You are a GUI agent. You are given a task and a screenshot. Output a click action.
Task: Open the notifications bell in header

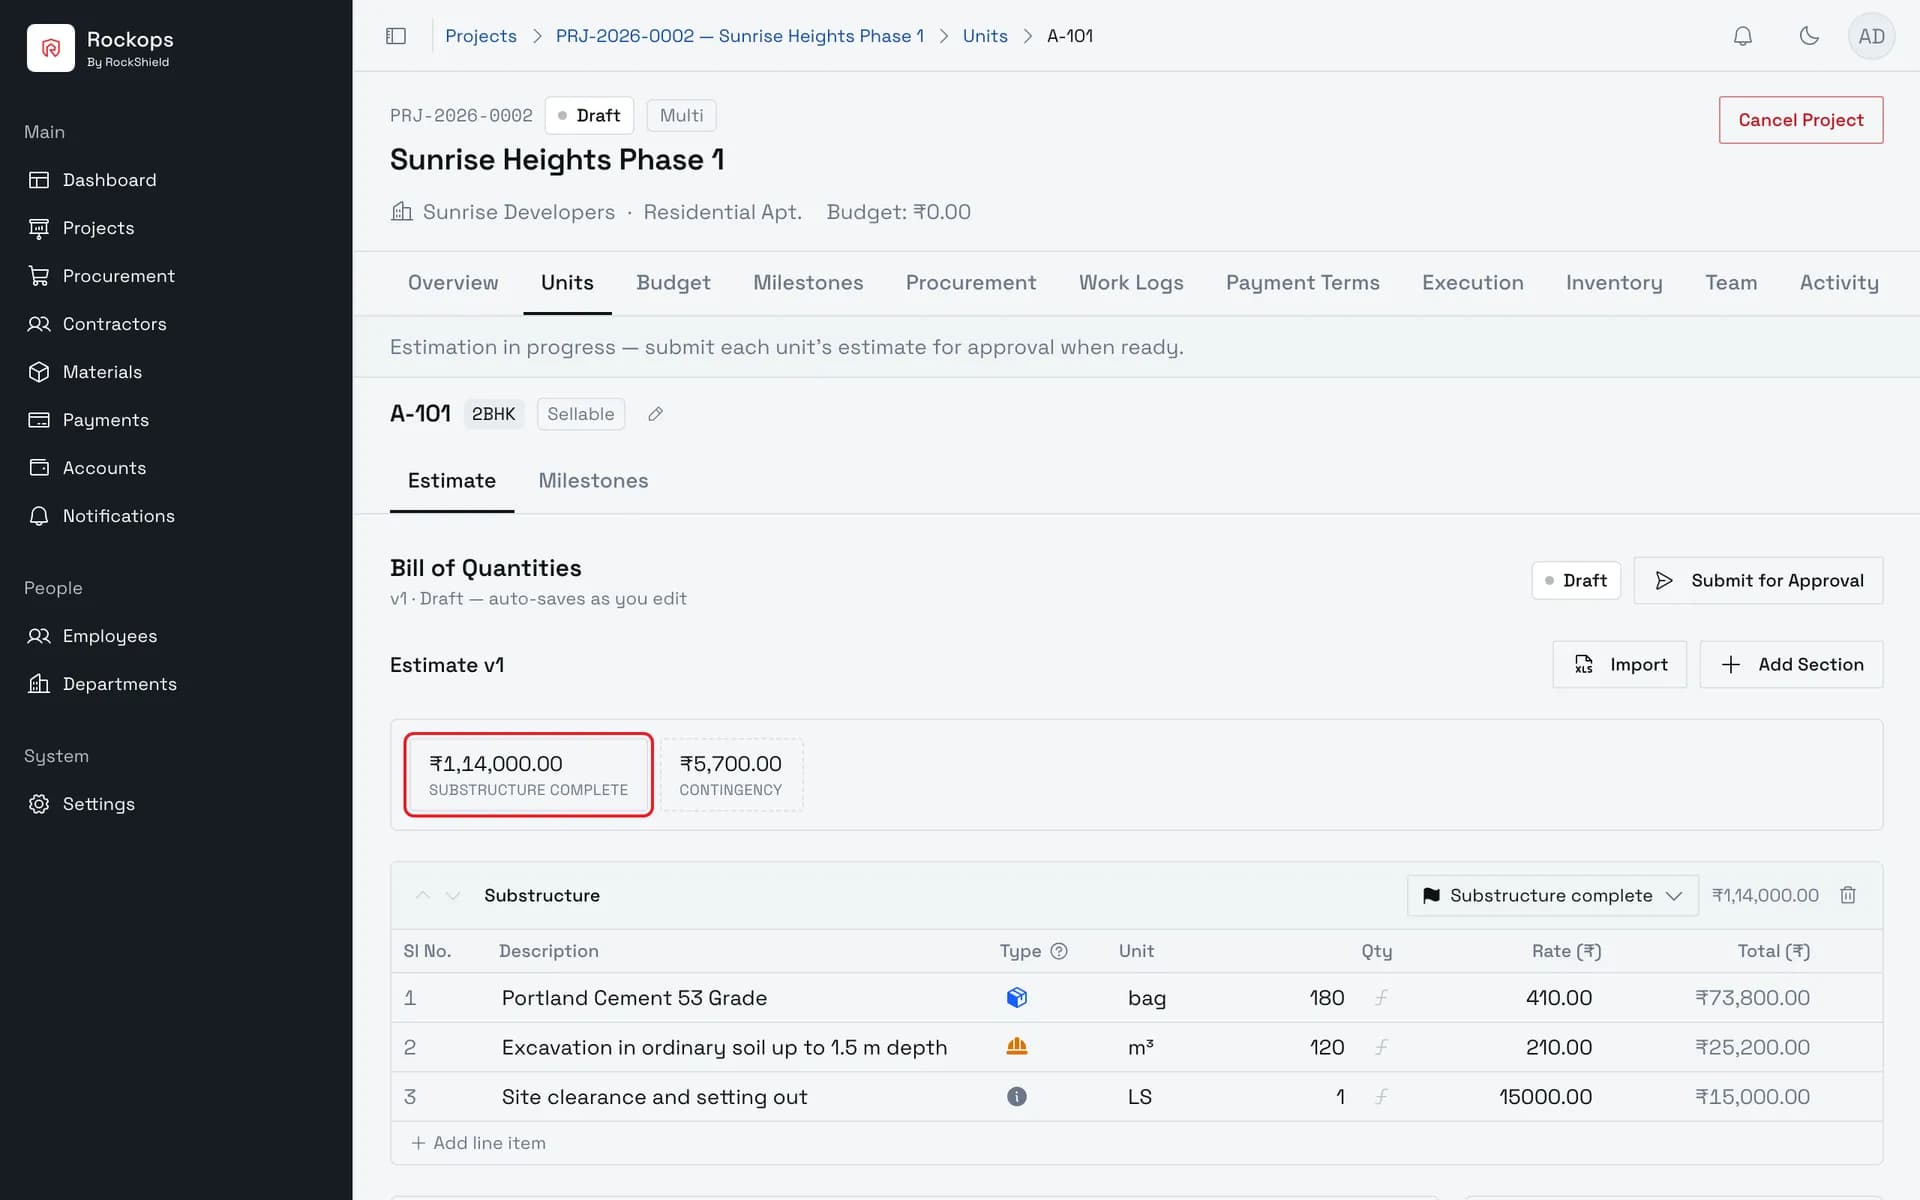1742,36
